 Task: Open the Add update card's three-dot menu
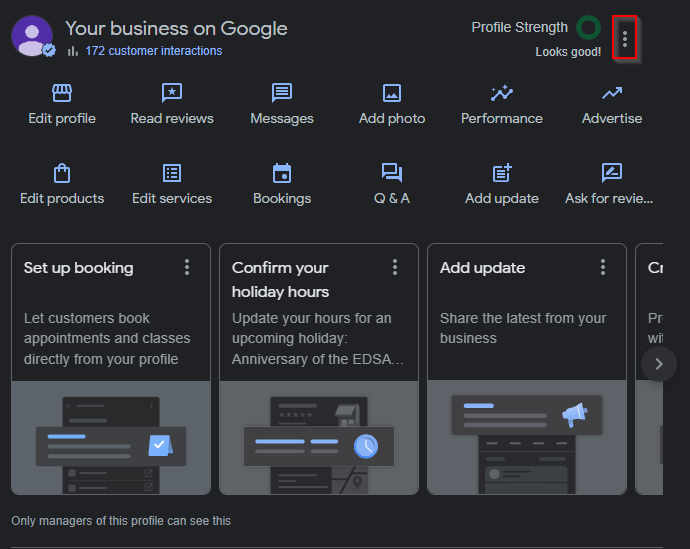click(x=603, y=267)
